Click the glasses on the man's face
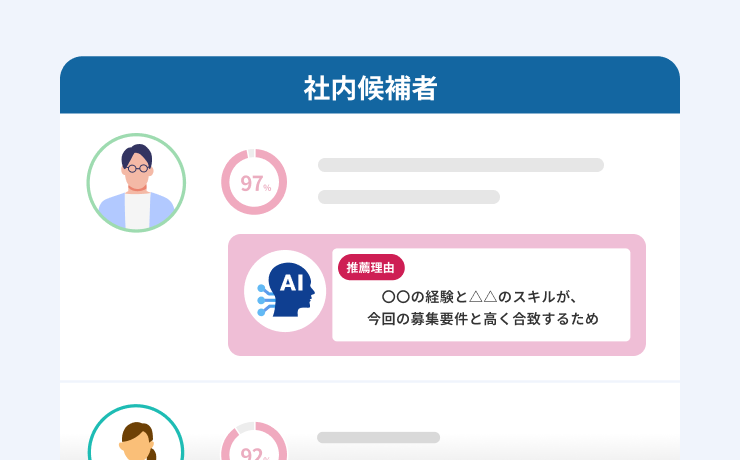The height and width of the screenshot is (460, 740). (136, 169)
